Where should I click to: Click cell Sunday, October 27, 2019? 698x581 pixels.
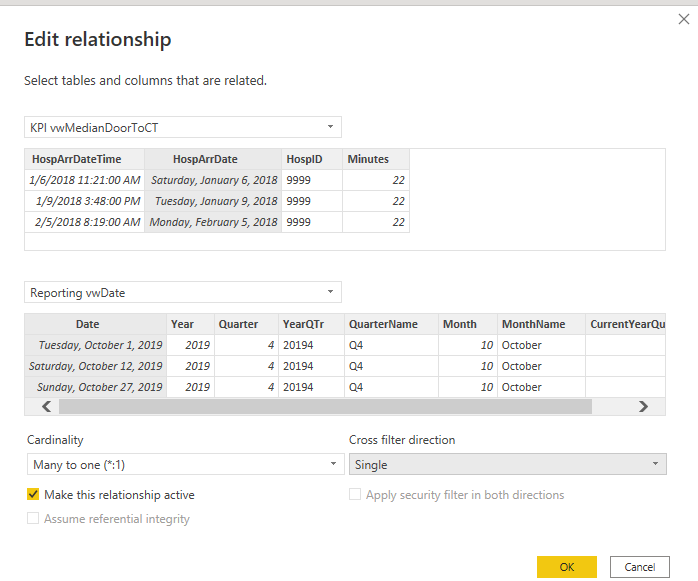96,387
